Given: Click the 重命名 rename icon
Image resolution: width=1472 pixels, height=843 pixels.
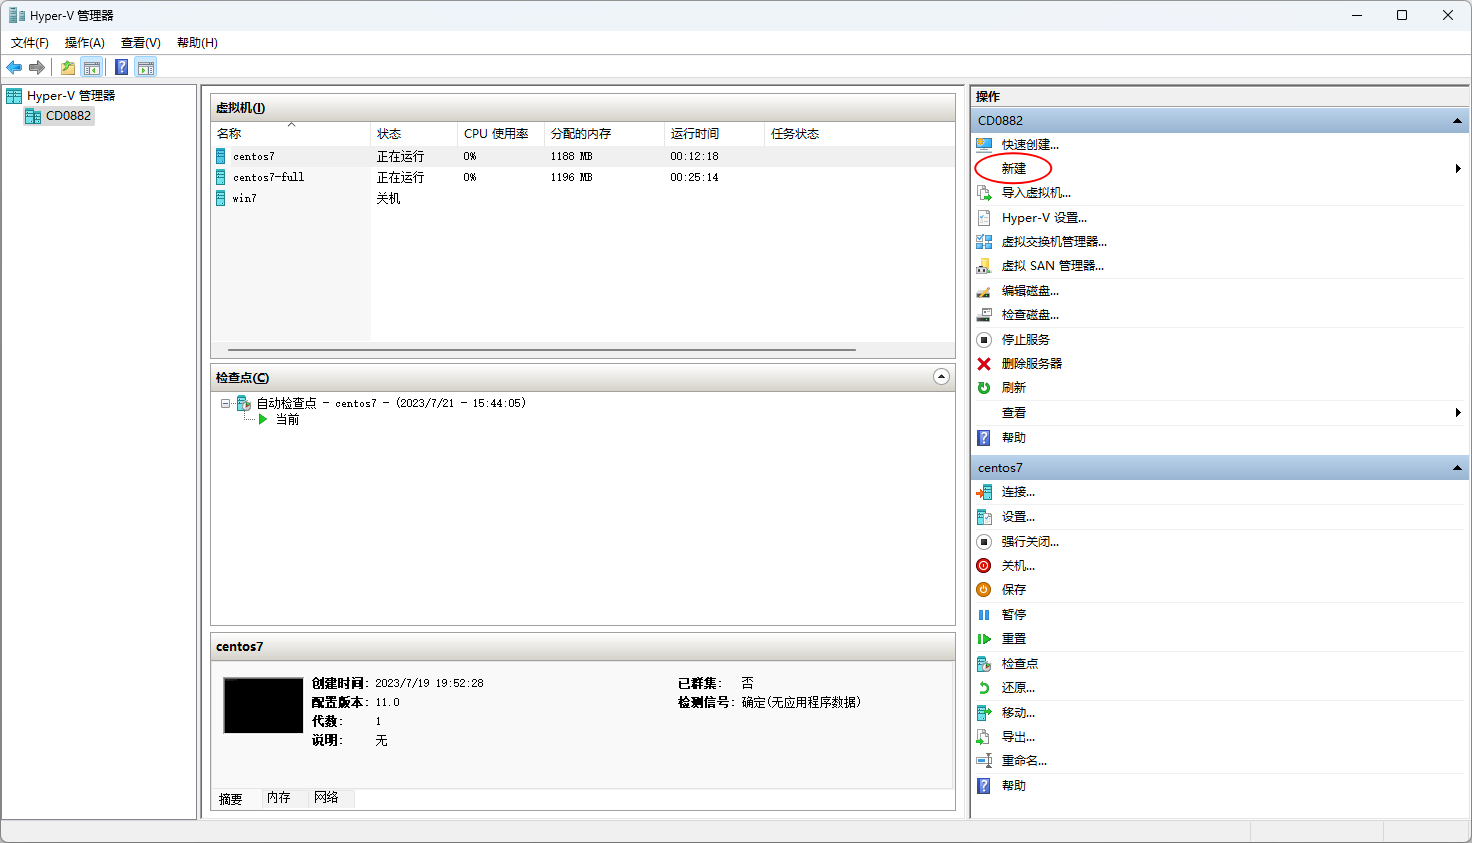Looking at the screenshot, I should pyautogui.click(x=984, y=760).
